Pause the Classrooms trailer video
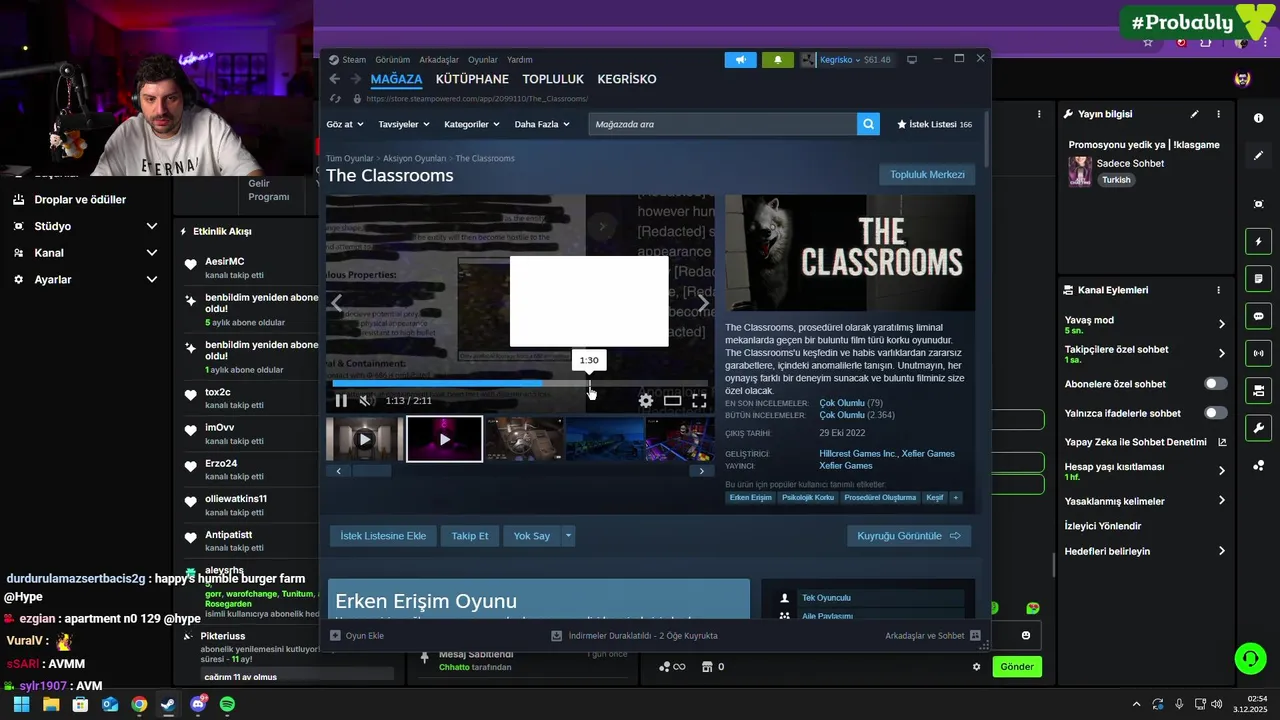The height and width of the screenshot is (720, 1280). (341, 401)
